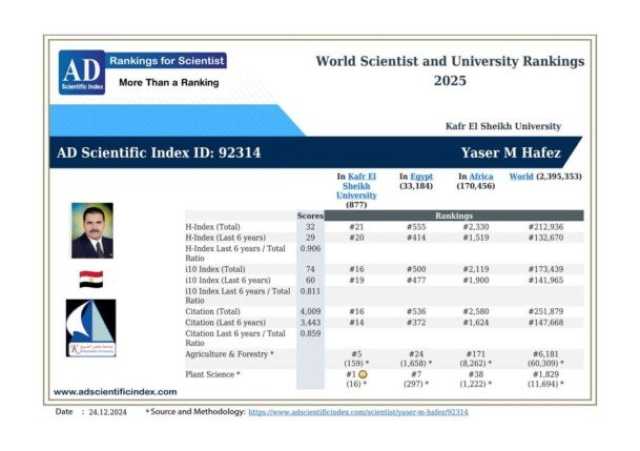
Task: Click '#16' in the Citation (Total) row
Action: (x=356, y=311)
